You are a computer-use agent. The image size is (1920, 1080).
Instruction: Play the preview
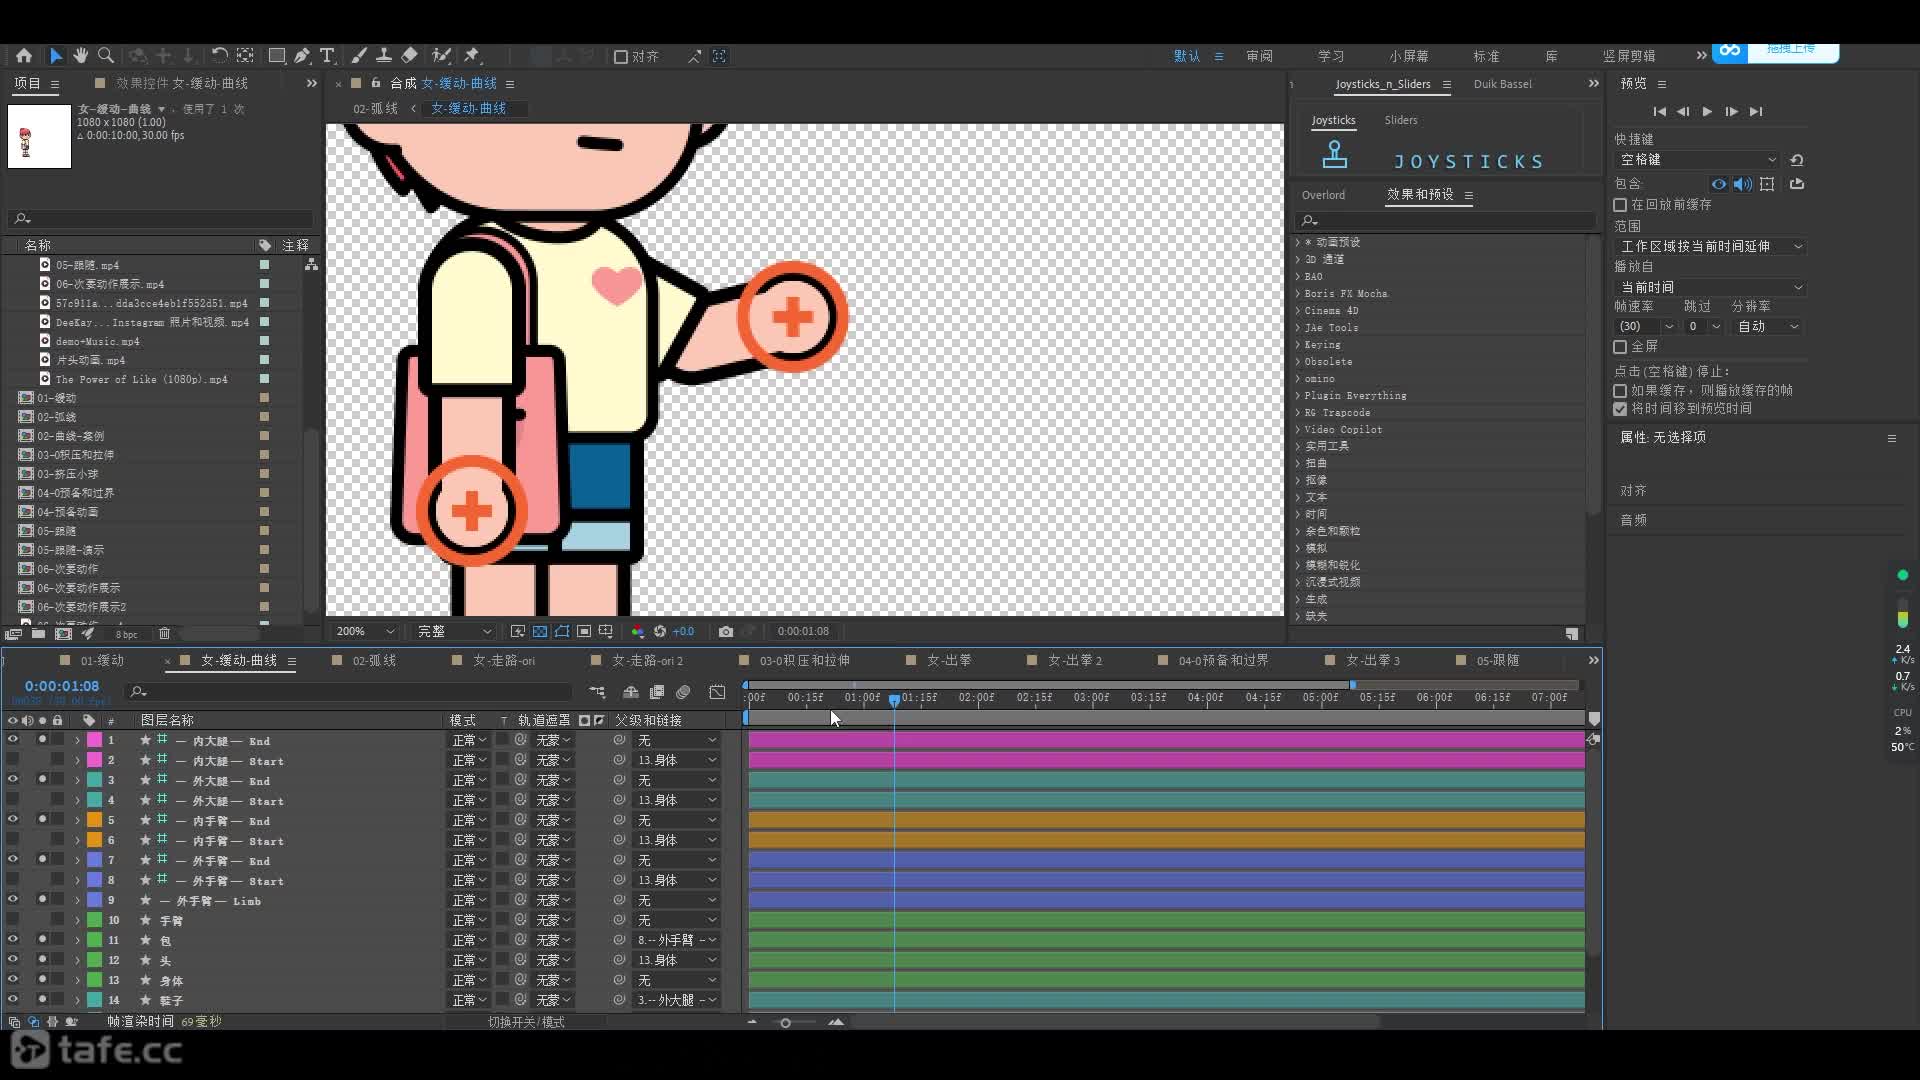[x=1707, y=111]
